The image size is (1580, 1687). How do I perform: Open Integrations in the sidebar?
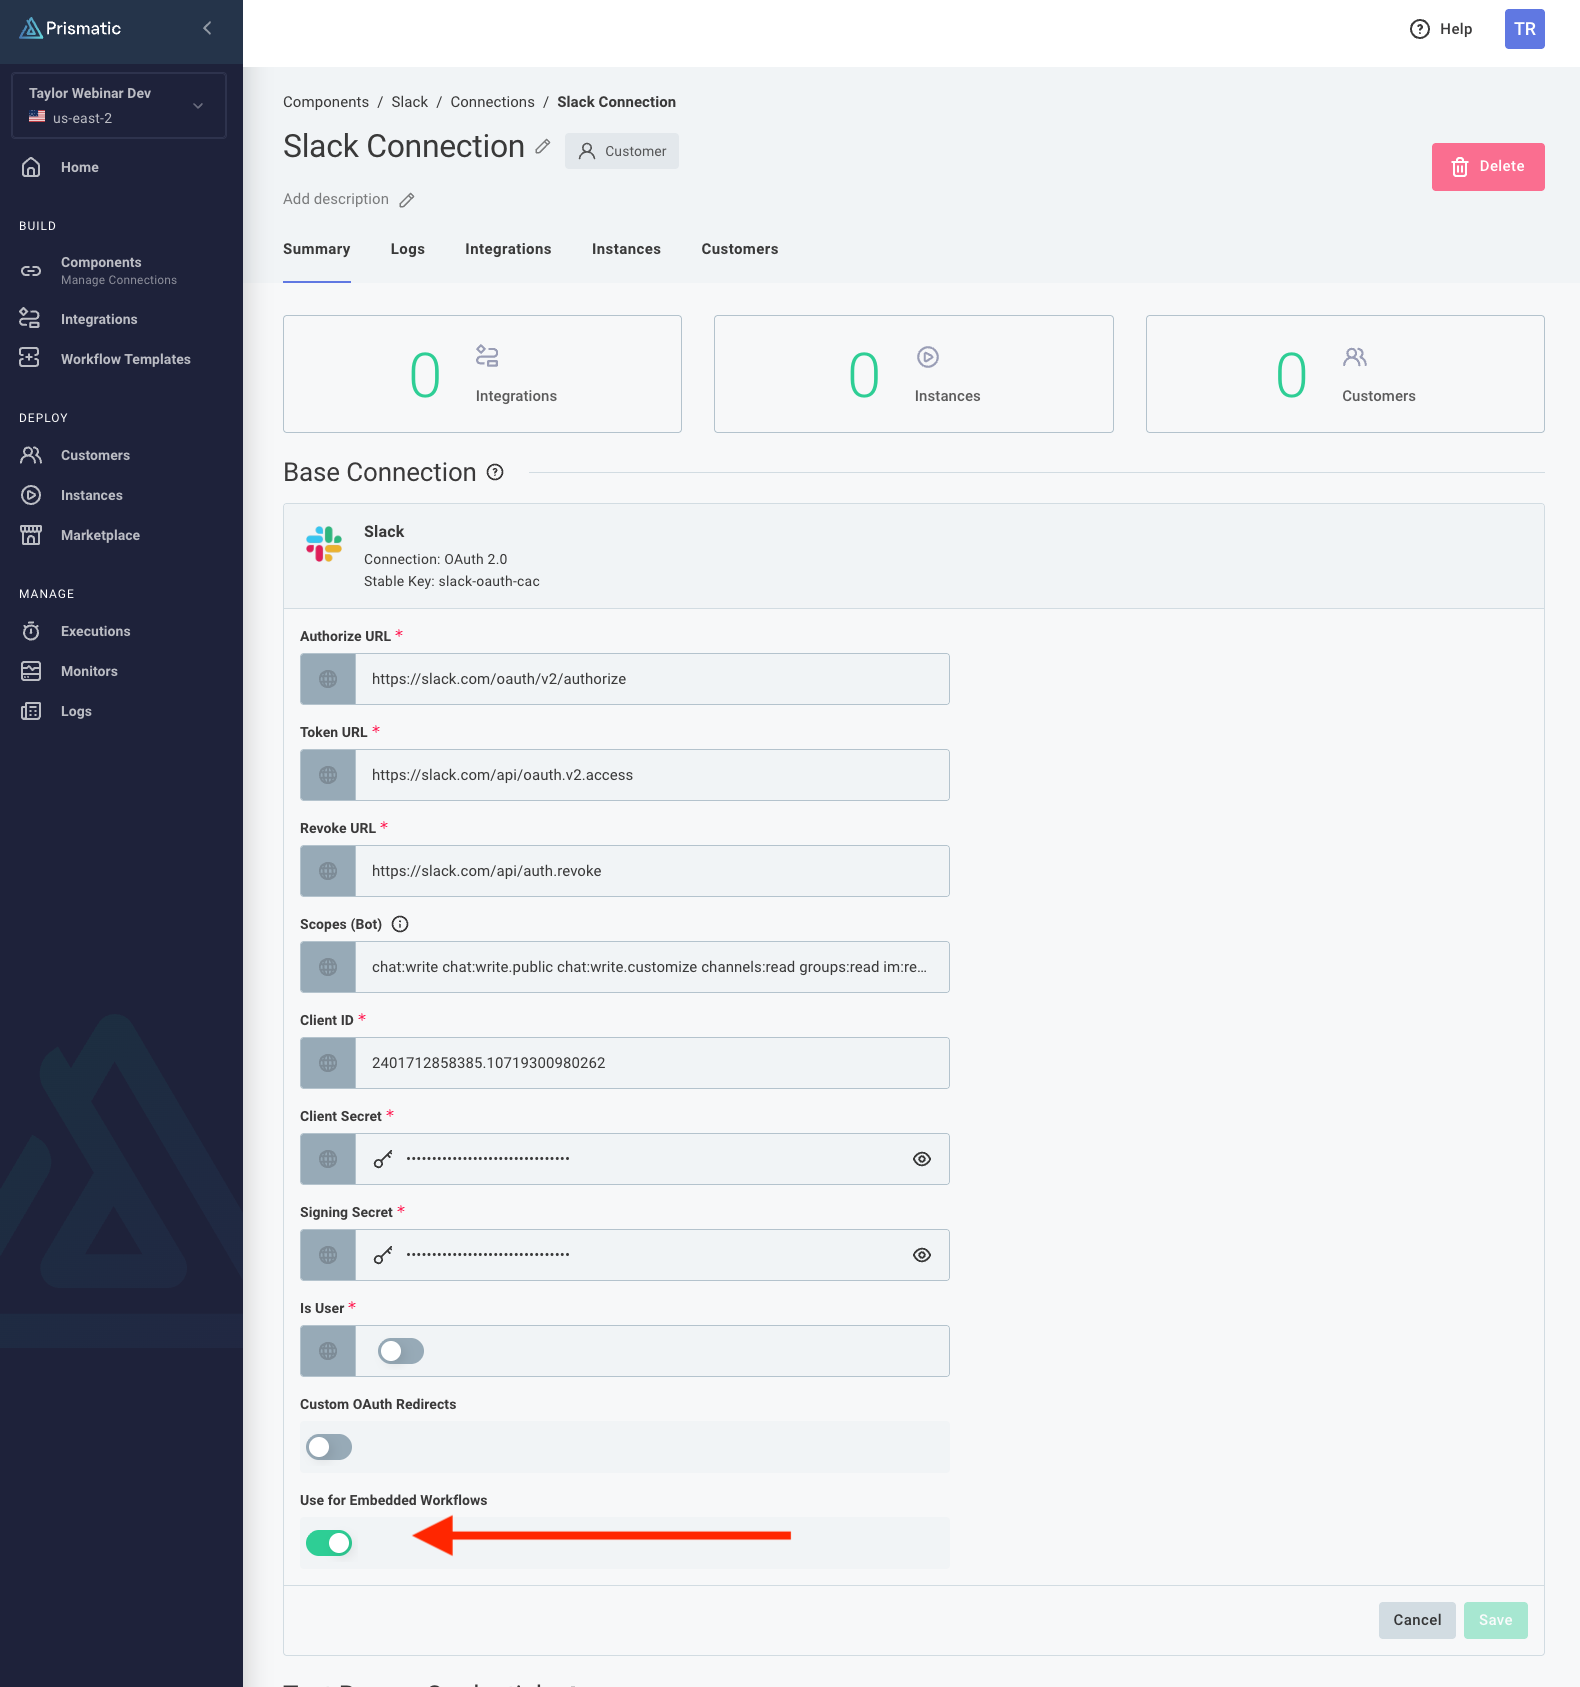[x=99, y=319]
